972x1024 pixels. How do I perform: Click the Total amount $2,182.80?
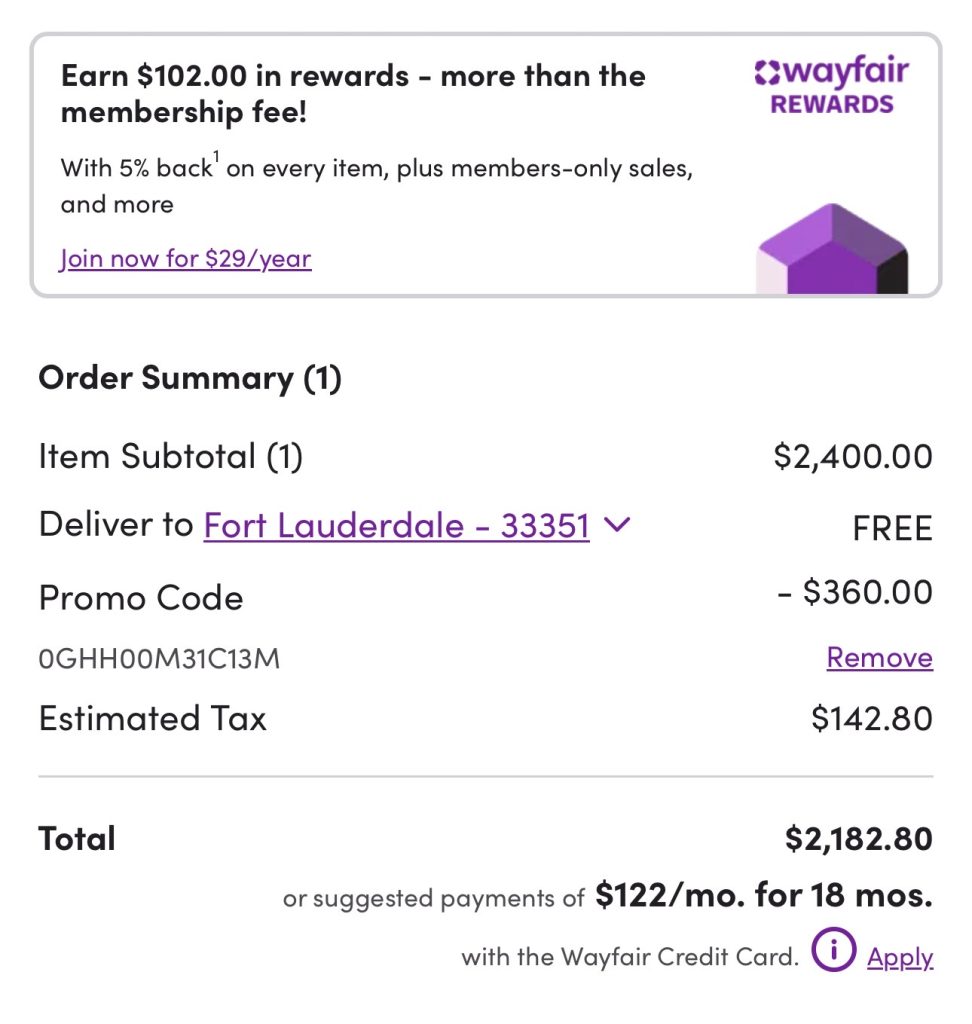[858, 839]
